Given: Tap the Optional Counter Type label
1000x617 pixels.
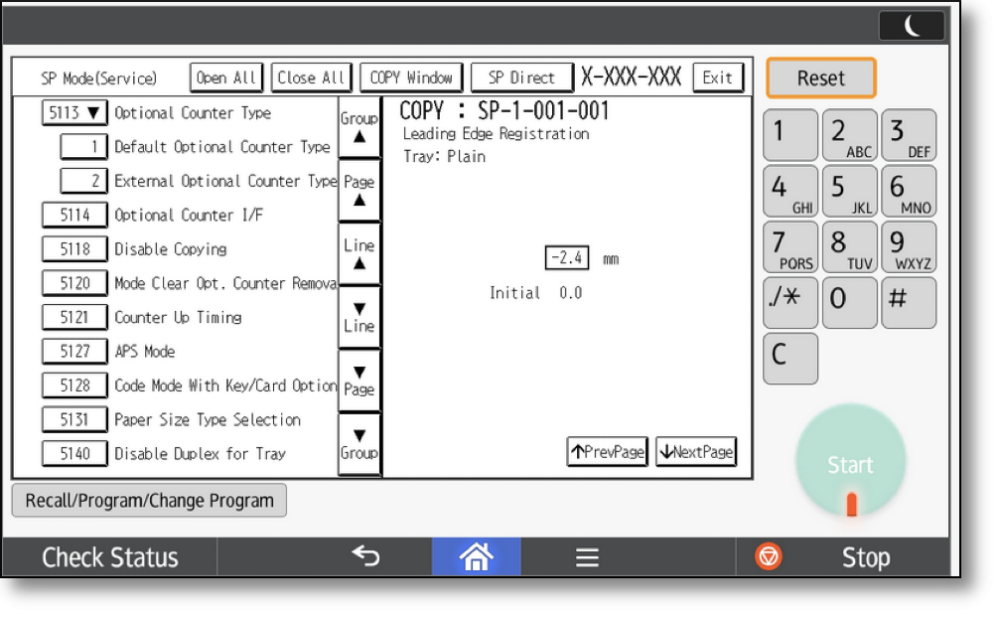Looking at the screenshot, I should [193, 113].
